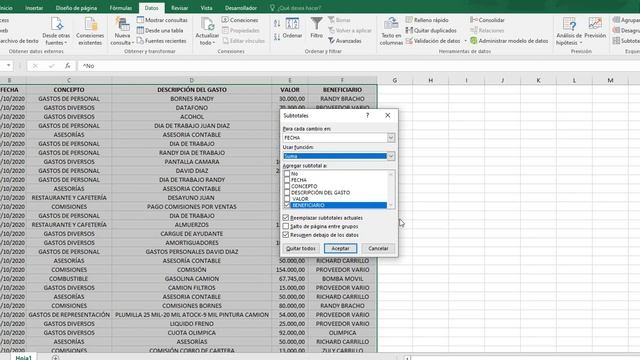Click Validación de datos icon
The width and height of the screenshot is (640, 360).
click(x=409, y=41)
